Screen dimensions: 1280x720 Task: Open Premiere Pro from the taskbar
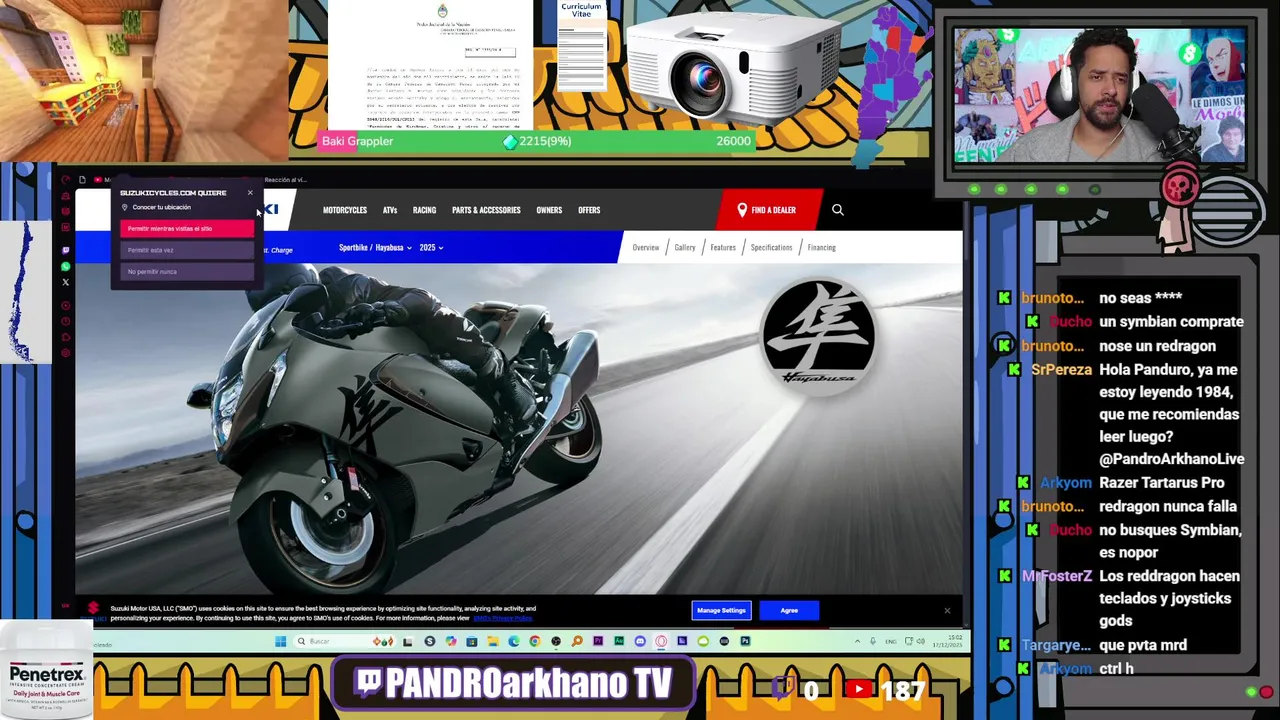click(x=598, y=641)
